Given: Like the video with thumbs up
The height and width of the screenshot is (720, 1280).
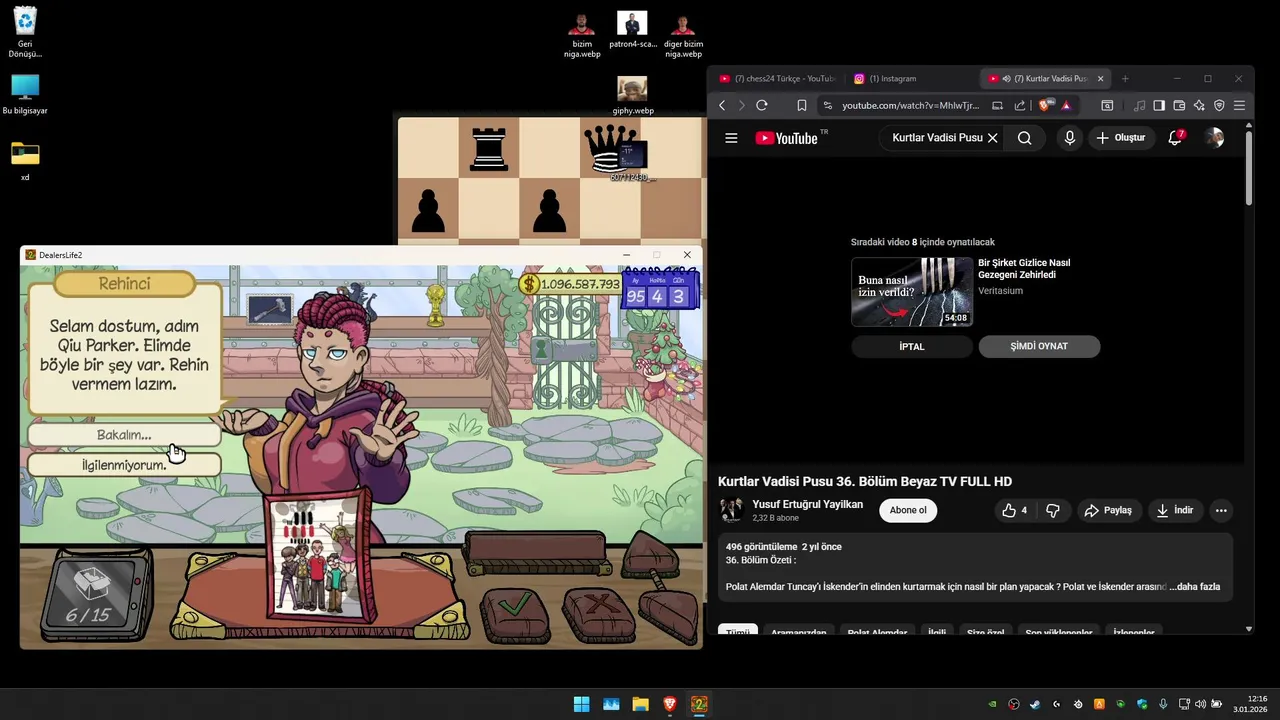Looking at the screenshot, I should [1015, 510].
